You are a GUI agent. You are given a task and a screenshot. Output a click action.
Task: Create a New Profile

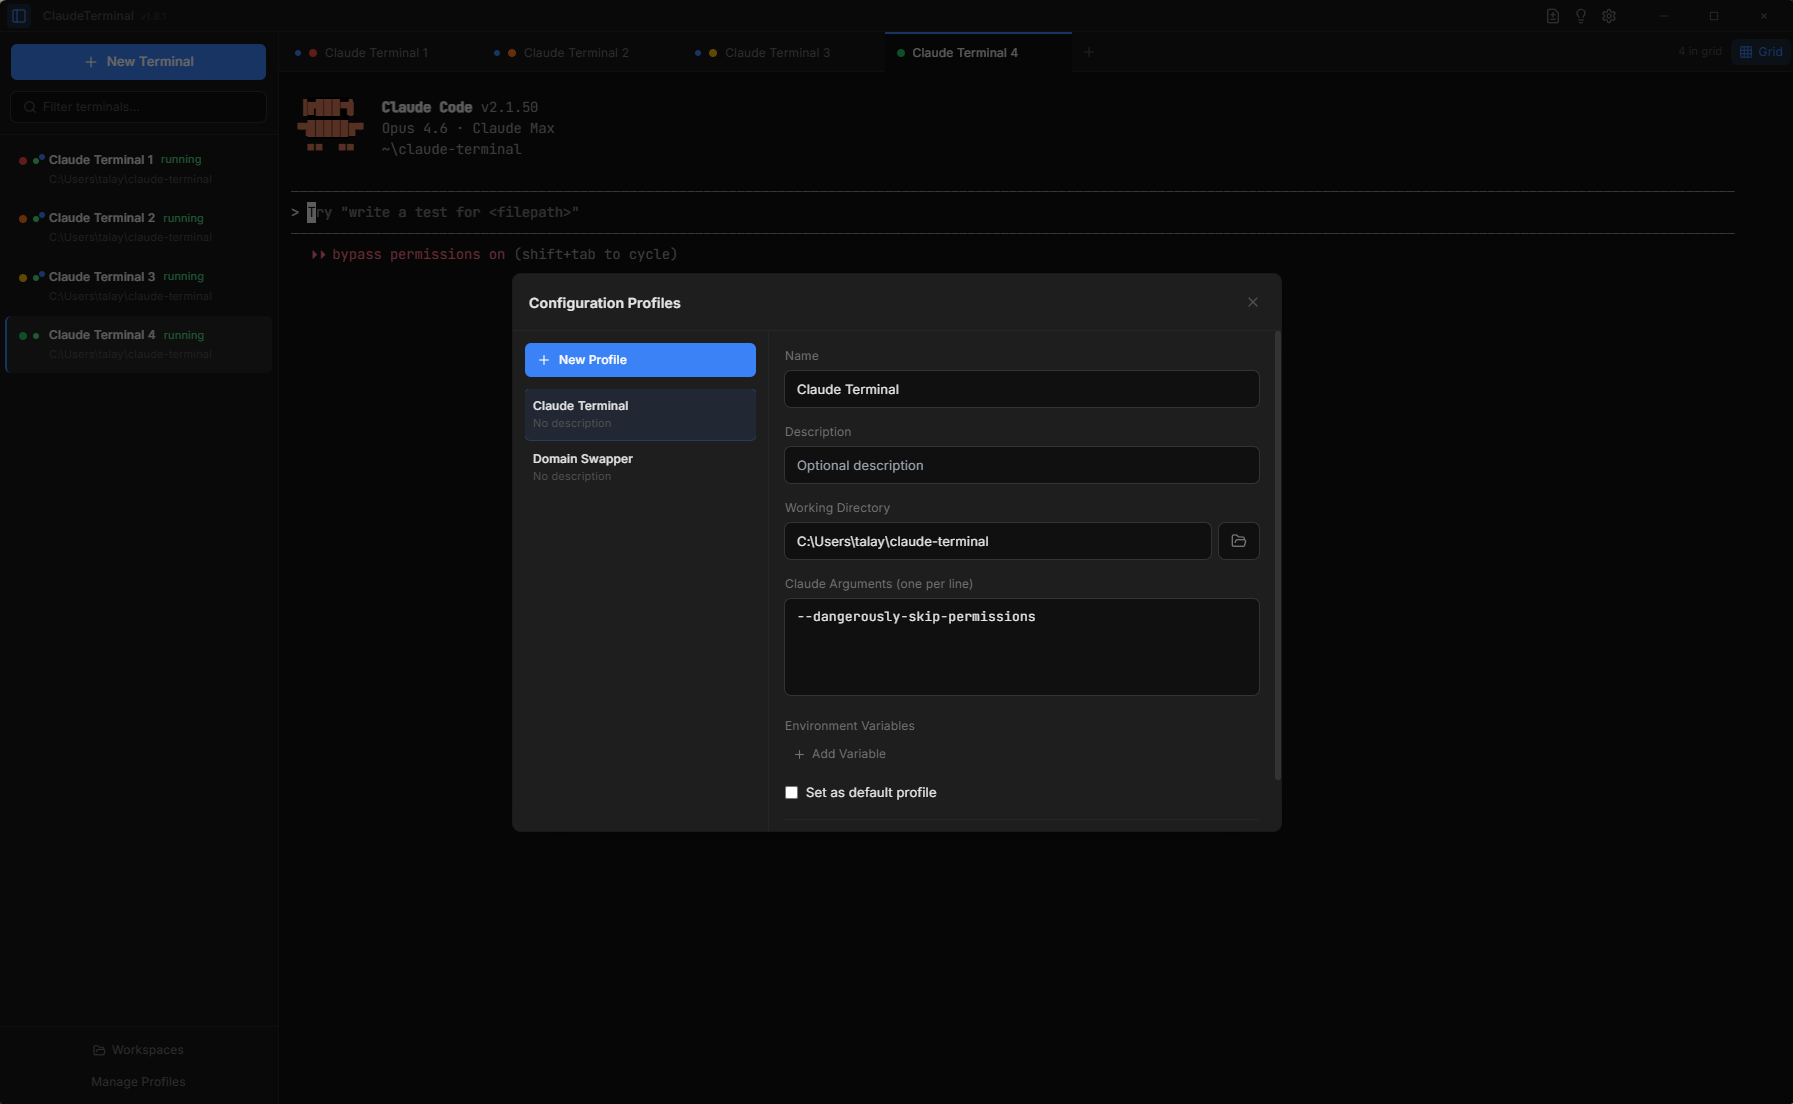pos(640,360)
